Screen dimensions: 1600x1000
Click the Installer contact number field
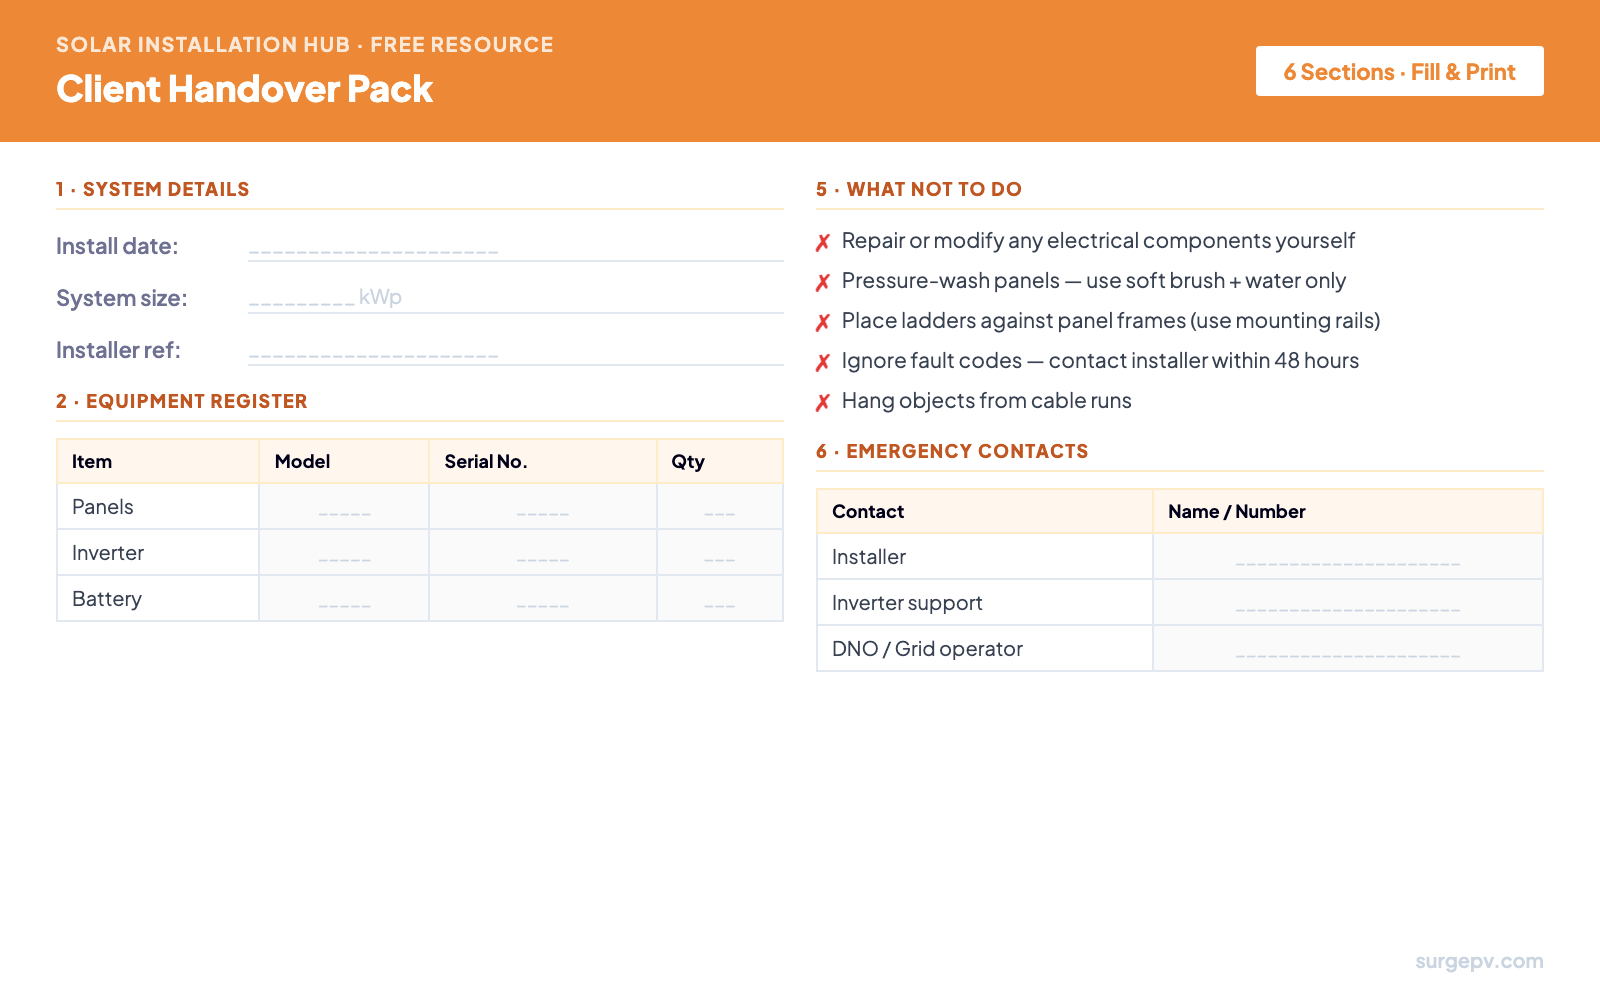point(1348,556)
